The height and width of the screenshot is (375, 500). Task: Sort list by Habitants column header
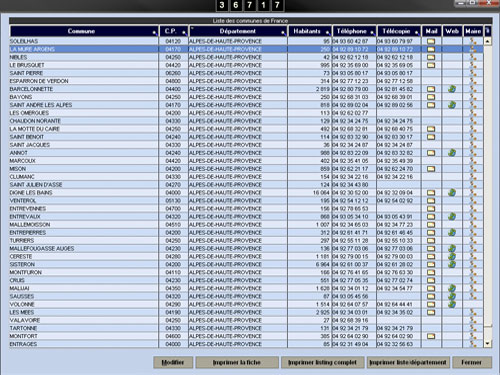click(x=310, y=31)
